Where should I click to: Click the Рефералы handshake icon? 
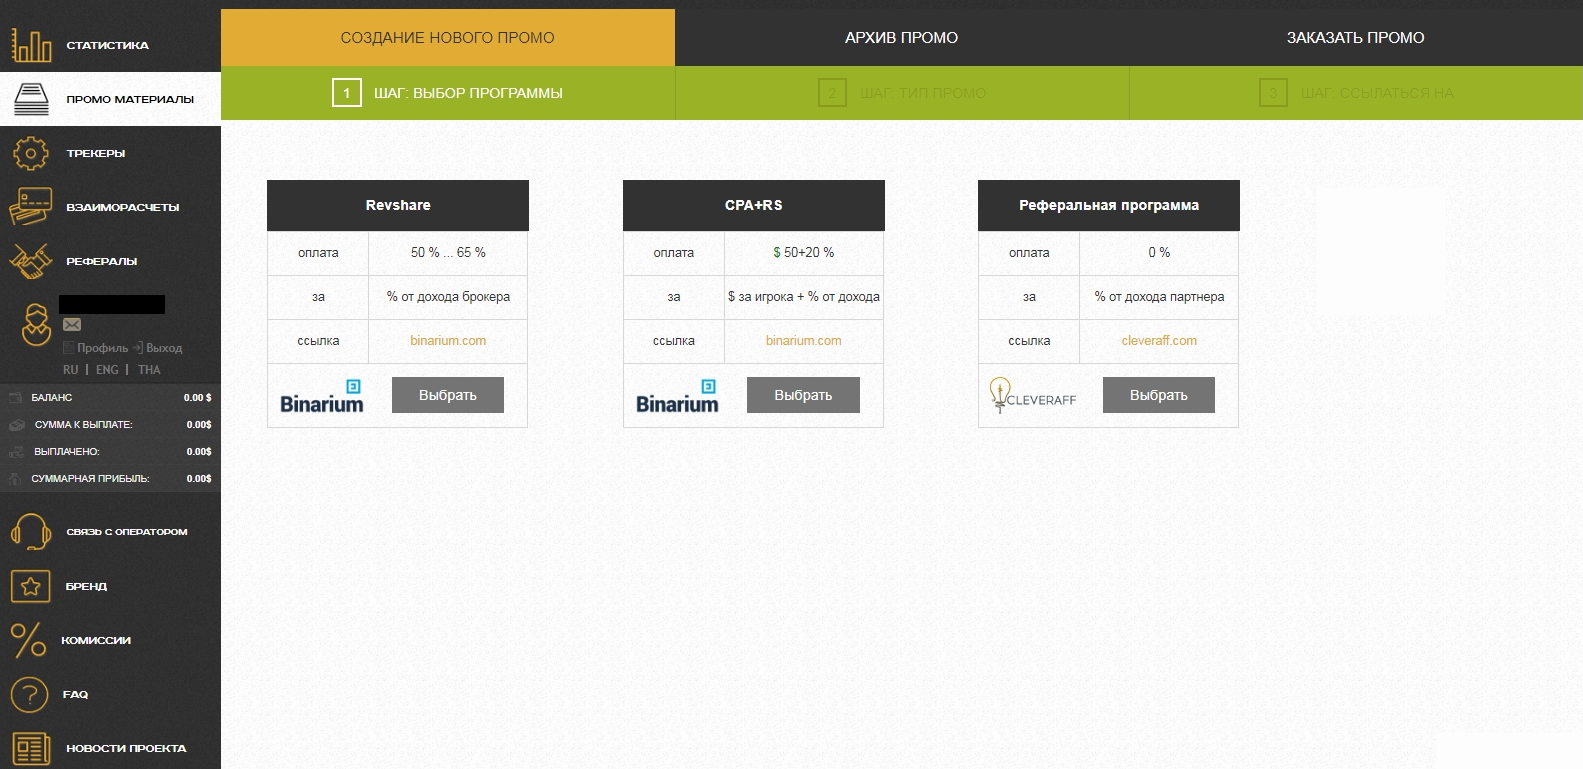[31, 261]
